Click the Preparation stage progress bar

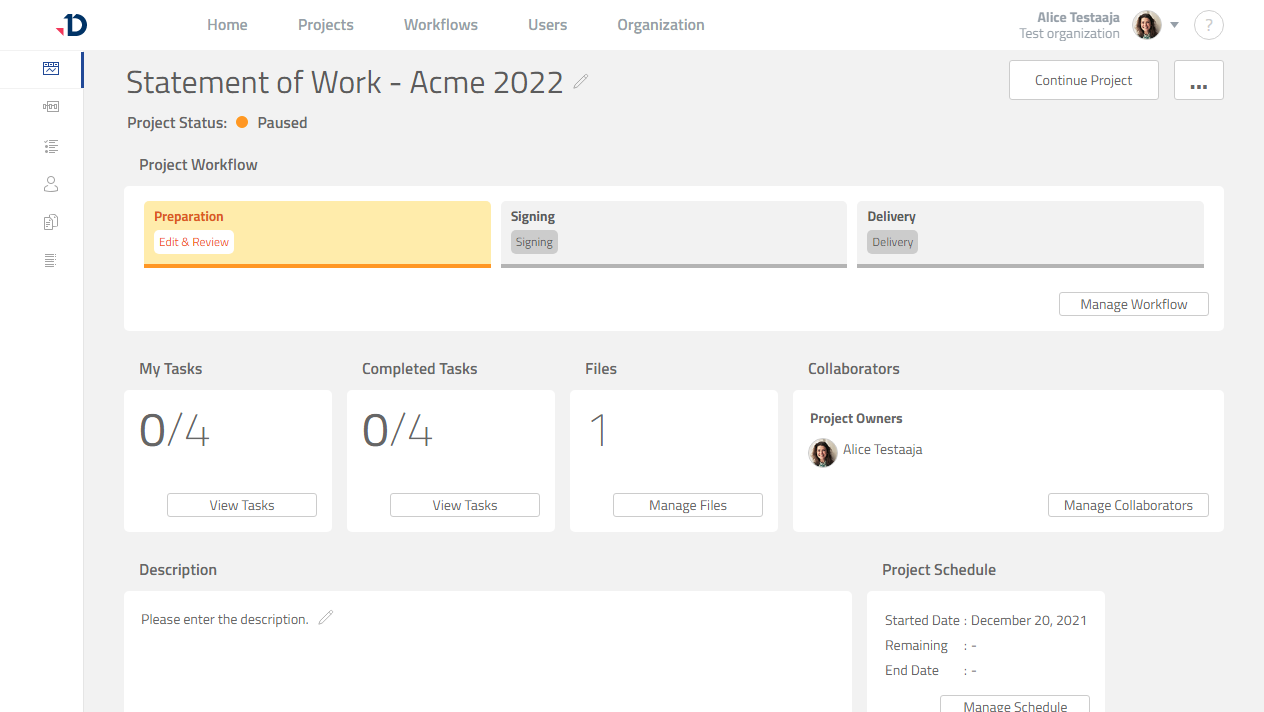(317, 264)
